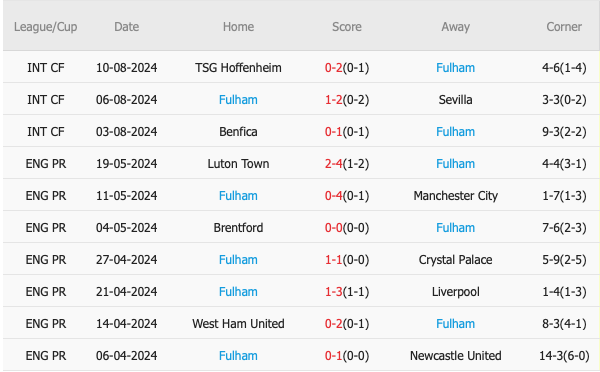Click the 0-4(0-1) score against Manchester City
The image size is (600, 372).
pos(347,196)
